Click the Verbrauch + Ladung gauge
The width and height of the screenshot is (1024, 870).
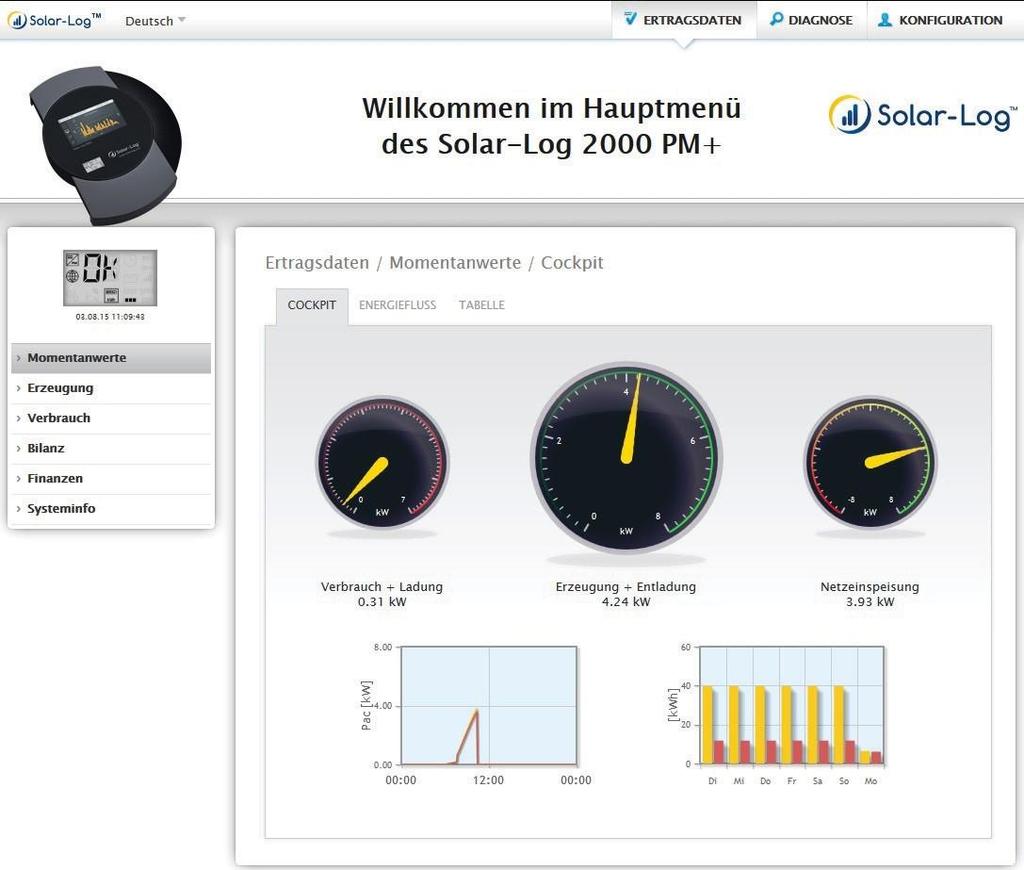point(382,461)
